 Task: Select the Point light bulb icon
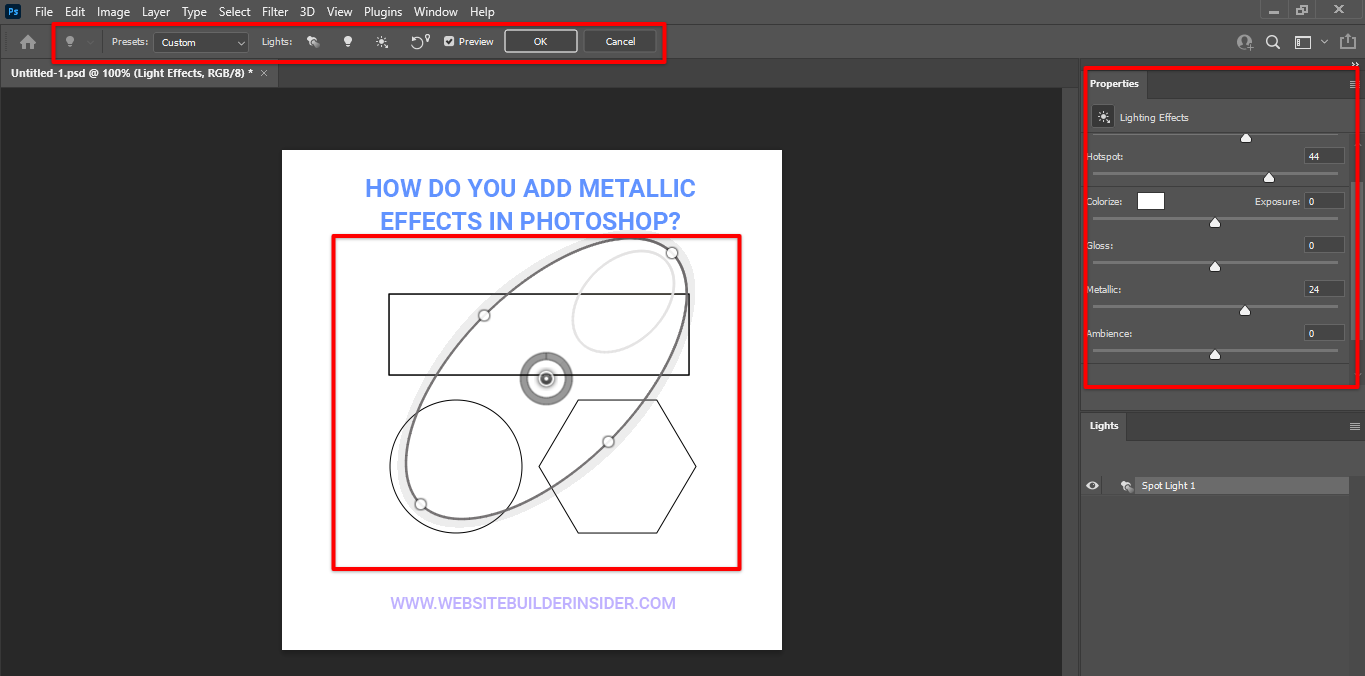(x=348, y=41)
